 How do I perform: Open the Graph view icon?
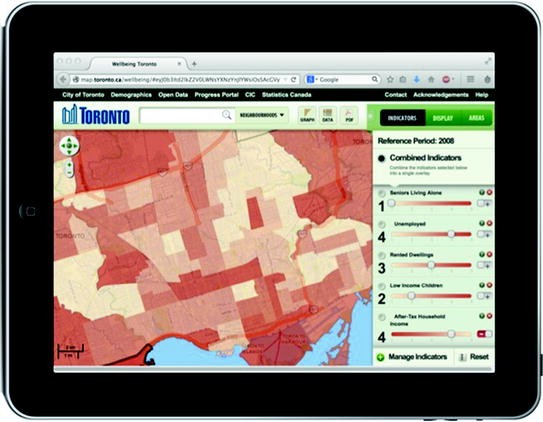[x=307, y=115]
